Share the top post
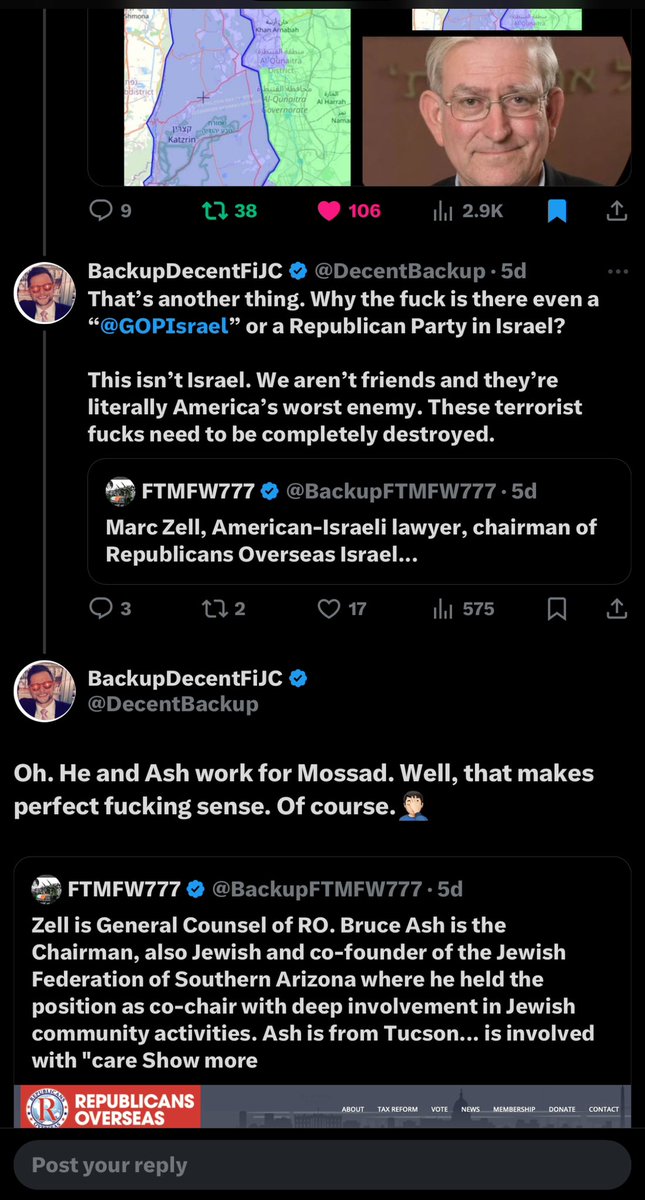645x1200 pixels. [x=617, y=211]
